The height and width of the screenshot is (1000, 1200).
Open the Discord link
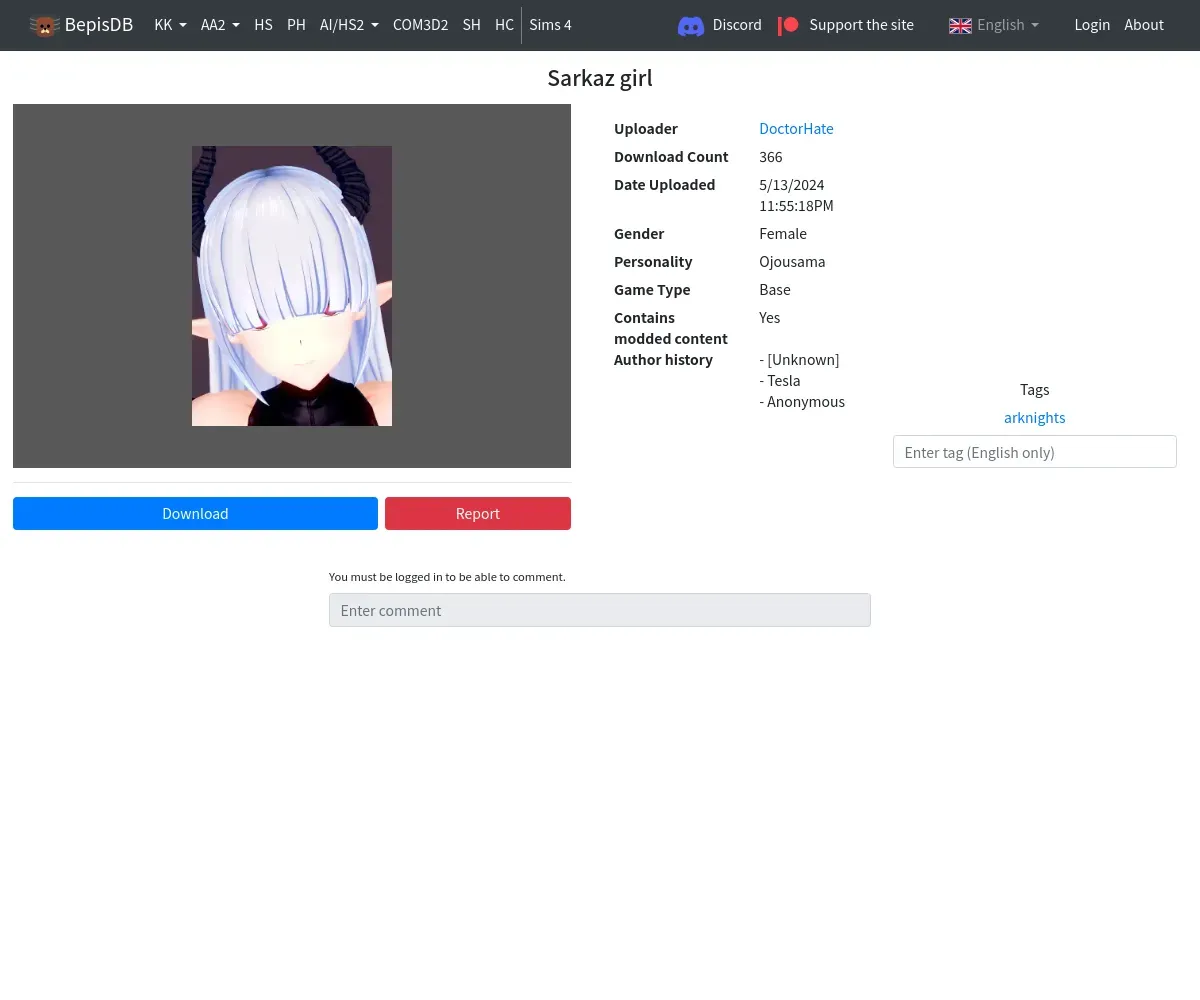(737, 25)
